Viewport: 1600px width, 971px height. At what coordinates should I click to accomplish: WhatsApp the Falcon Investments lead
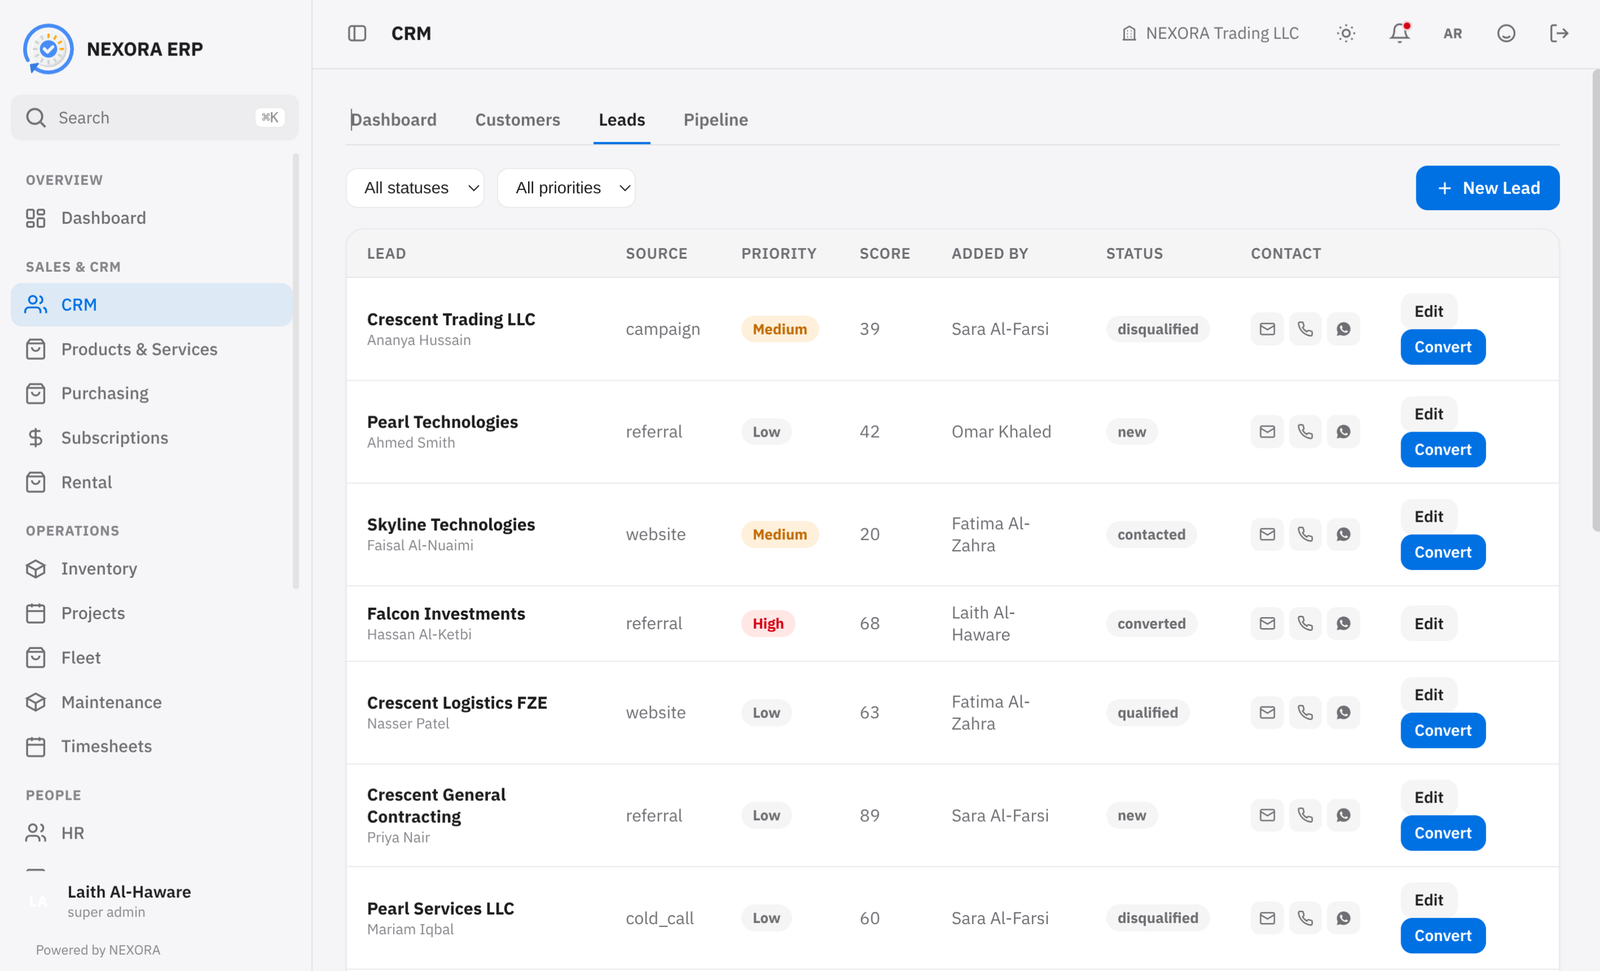click(x=1343, y=623)
